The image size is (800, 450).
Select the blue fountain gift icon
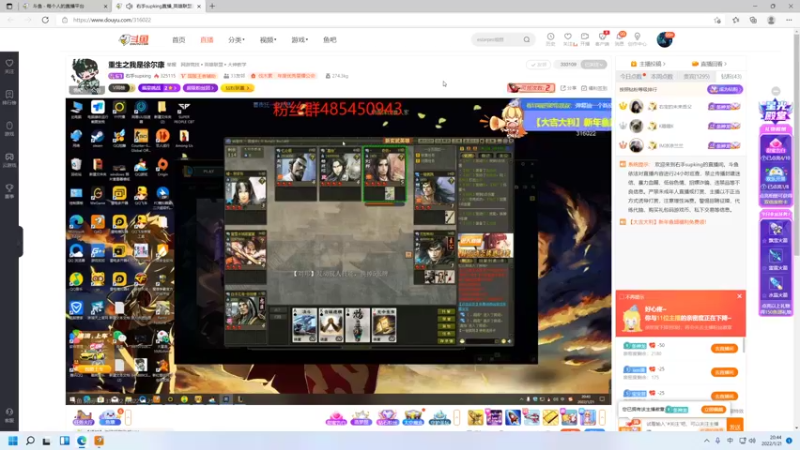point(439,418)
